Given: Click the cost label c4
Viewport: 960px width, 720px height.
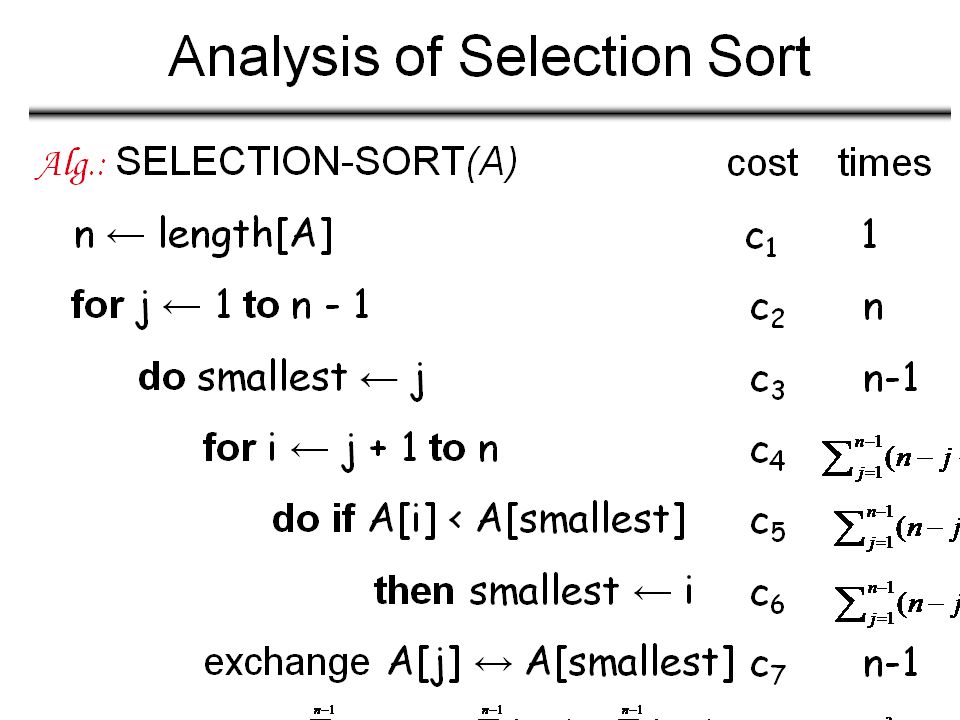Looking at the screenshot, I should pos(768,455).
